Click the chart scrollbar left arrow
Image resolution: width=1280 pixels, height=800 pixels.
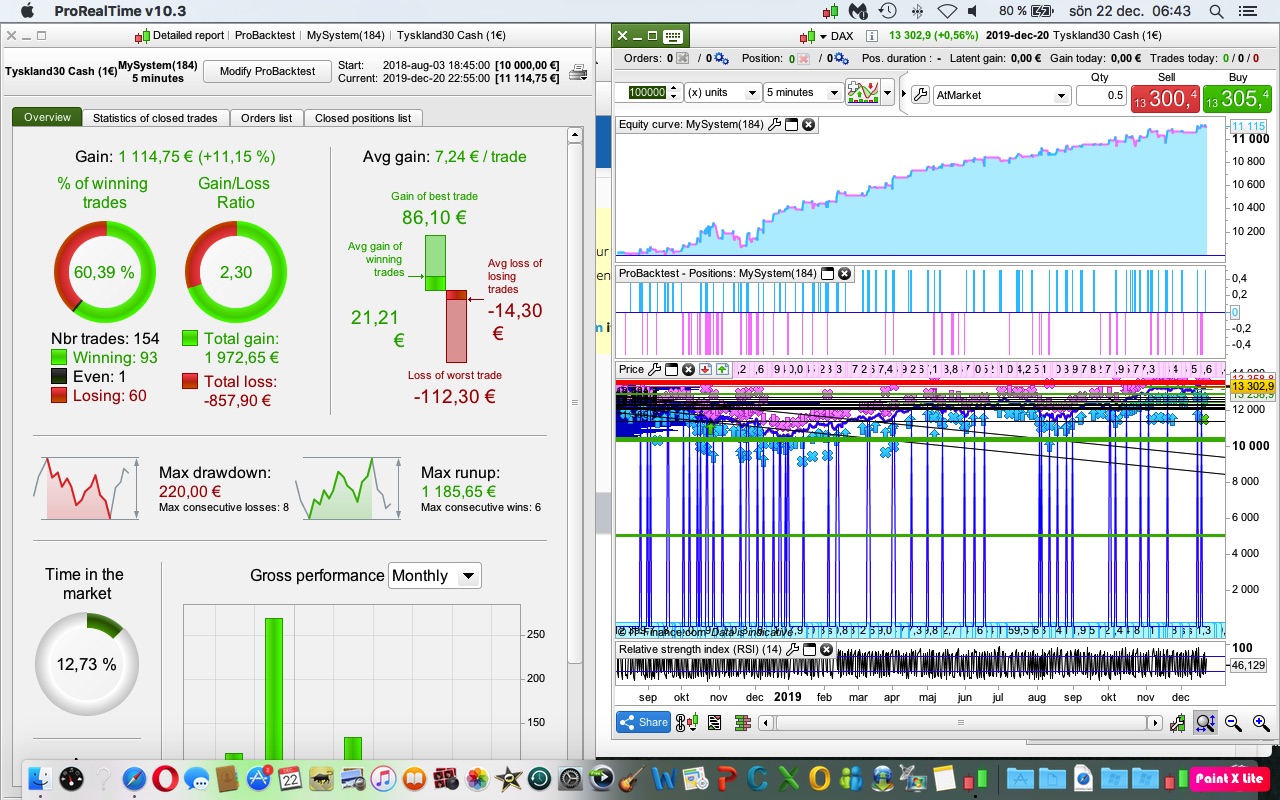pyautogui.click(x=764, y=723)
